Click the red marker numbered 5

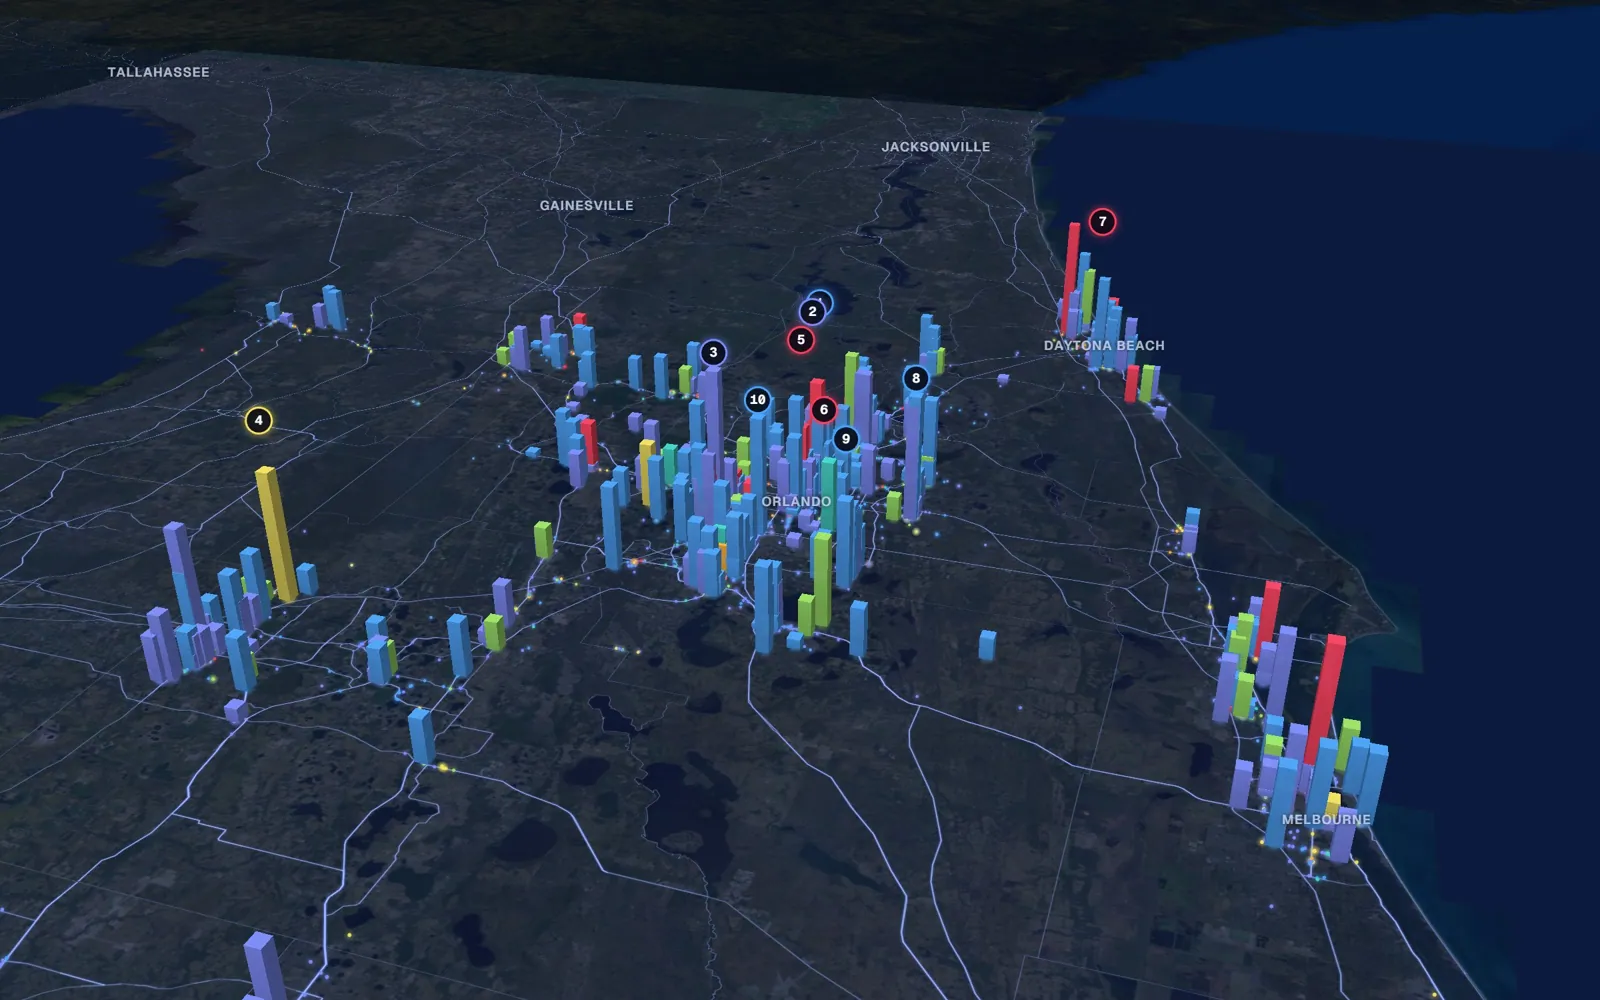click(x=800, y=340)
